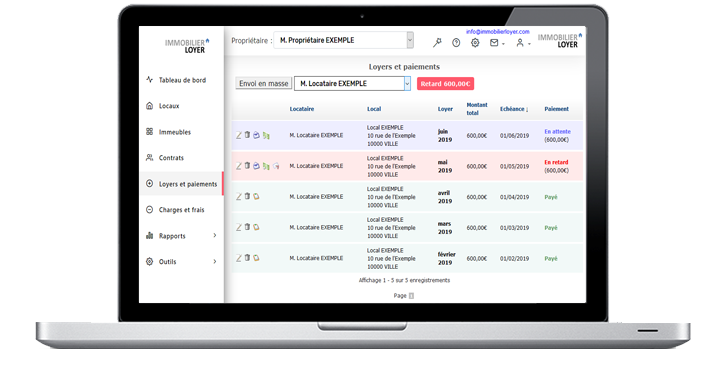
Task: Sort by Loyer column
Action: (445, 109)
